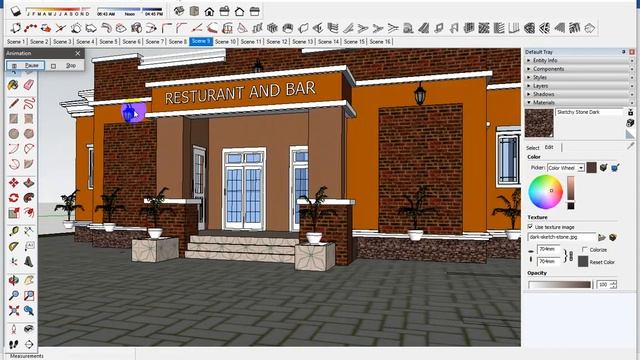Switch to the Select materials tab

(x=532, y=148)
